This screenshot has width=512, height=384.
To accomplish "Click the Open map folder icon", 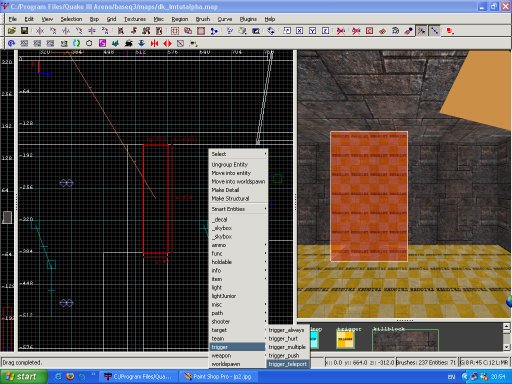I will pos(12,31).
